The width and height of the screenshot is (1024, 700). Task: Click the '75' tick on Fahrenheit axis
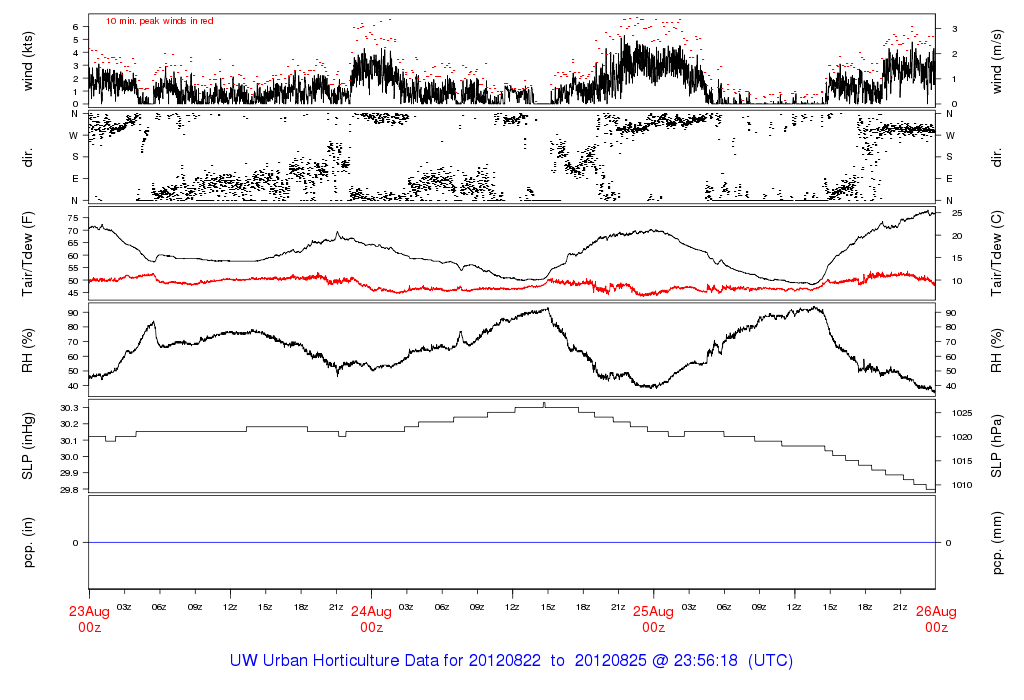tap(72, 218)
